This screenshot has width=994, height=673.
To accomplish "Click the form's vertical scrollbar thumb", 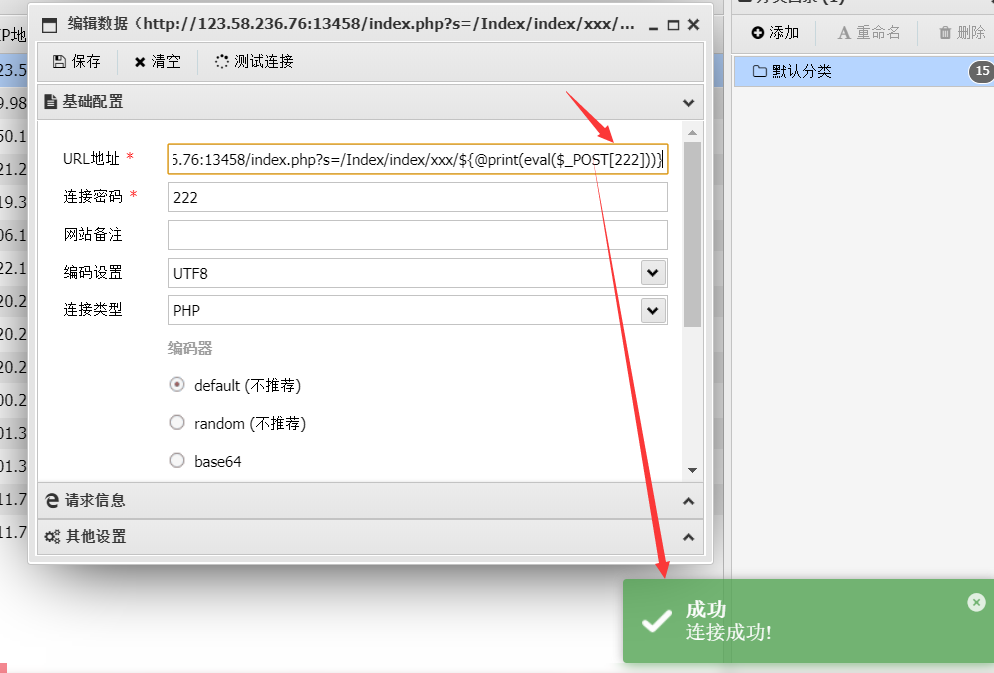I will 692,234.
